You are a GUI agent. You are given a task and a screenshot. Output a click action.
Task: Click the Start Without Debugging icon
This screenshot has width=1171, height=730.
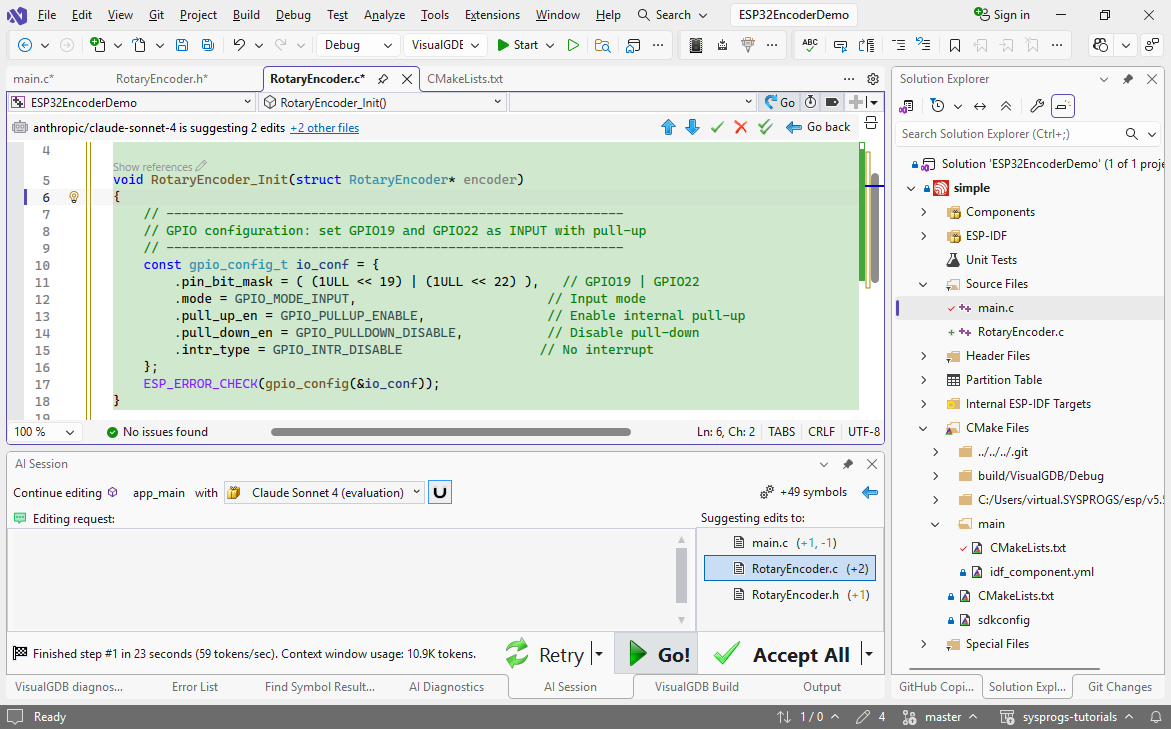click(x=573, y=45)
